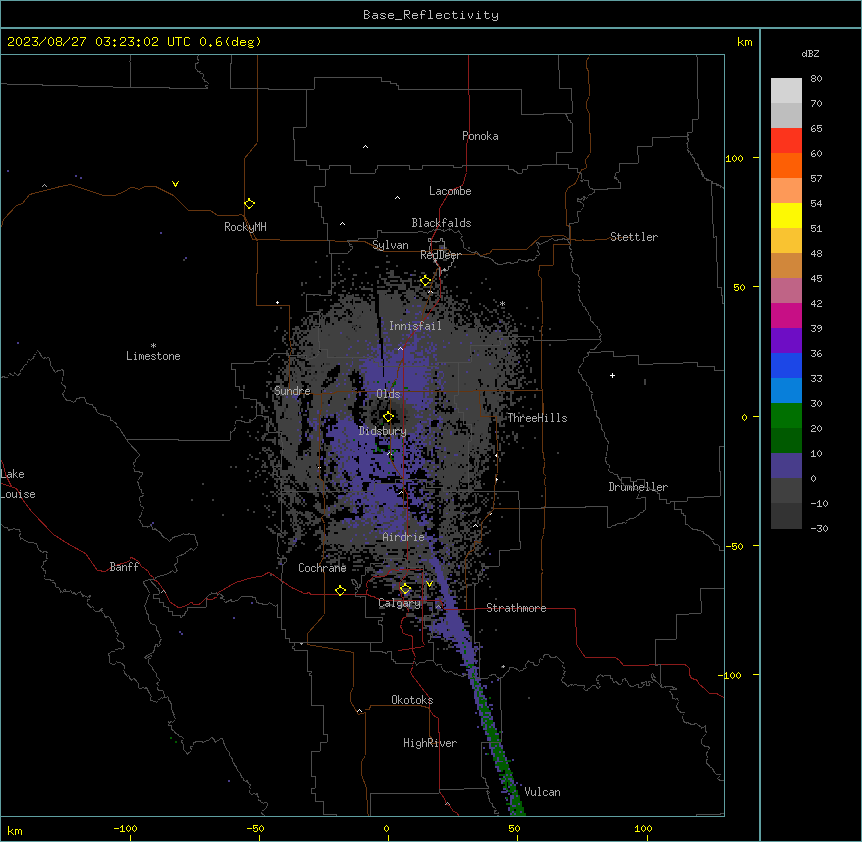Click the Innisfail town label
The image size is (862, 842).
coord(416,326)
